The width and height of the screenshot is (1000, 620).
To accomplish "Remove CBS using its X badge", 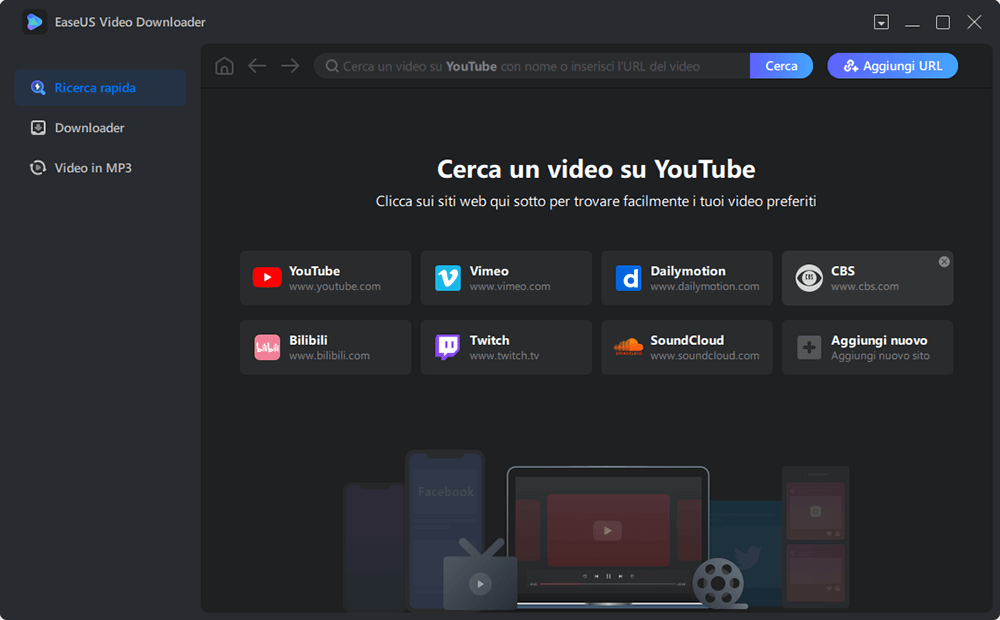I will click(x=943, y=261).
